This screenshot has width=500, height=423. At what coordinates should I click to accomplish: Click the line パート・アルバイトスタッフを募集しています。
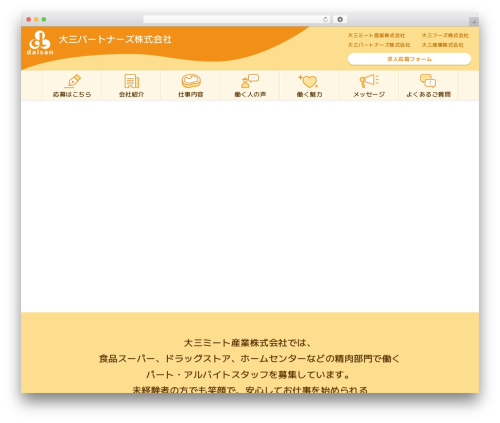coord(248,375)
